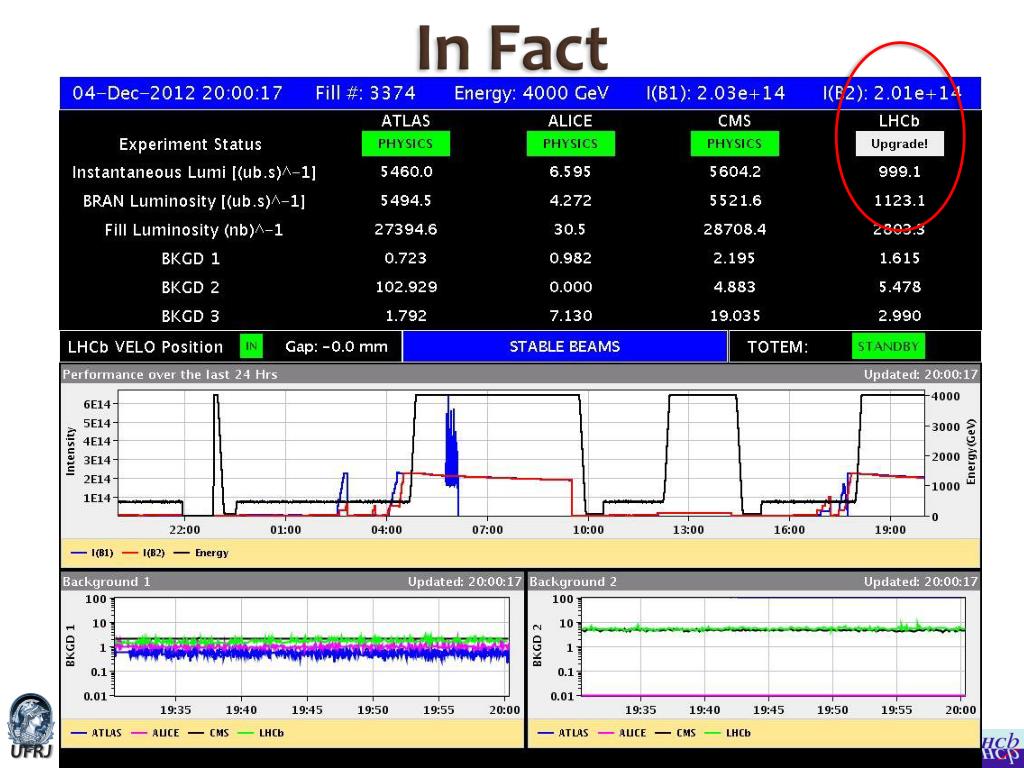Click the 'Gap: -0.0 mm' reading

coord(336,347)
